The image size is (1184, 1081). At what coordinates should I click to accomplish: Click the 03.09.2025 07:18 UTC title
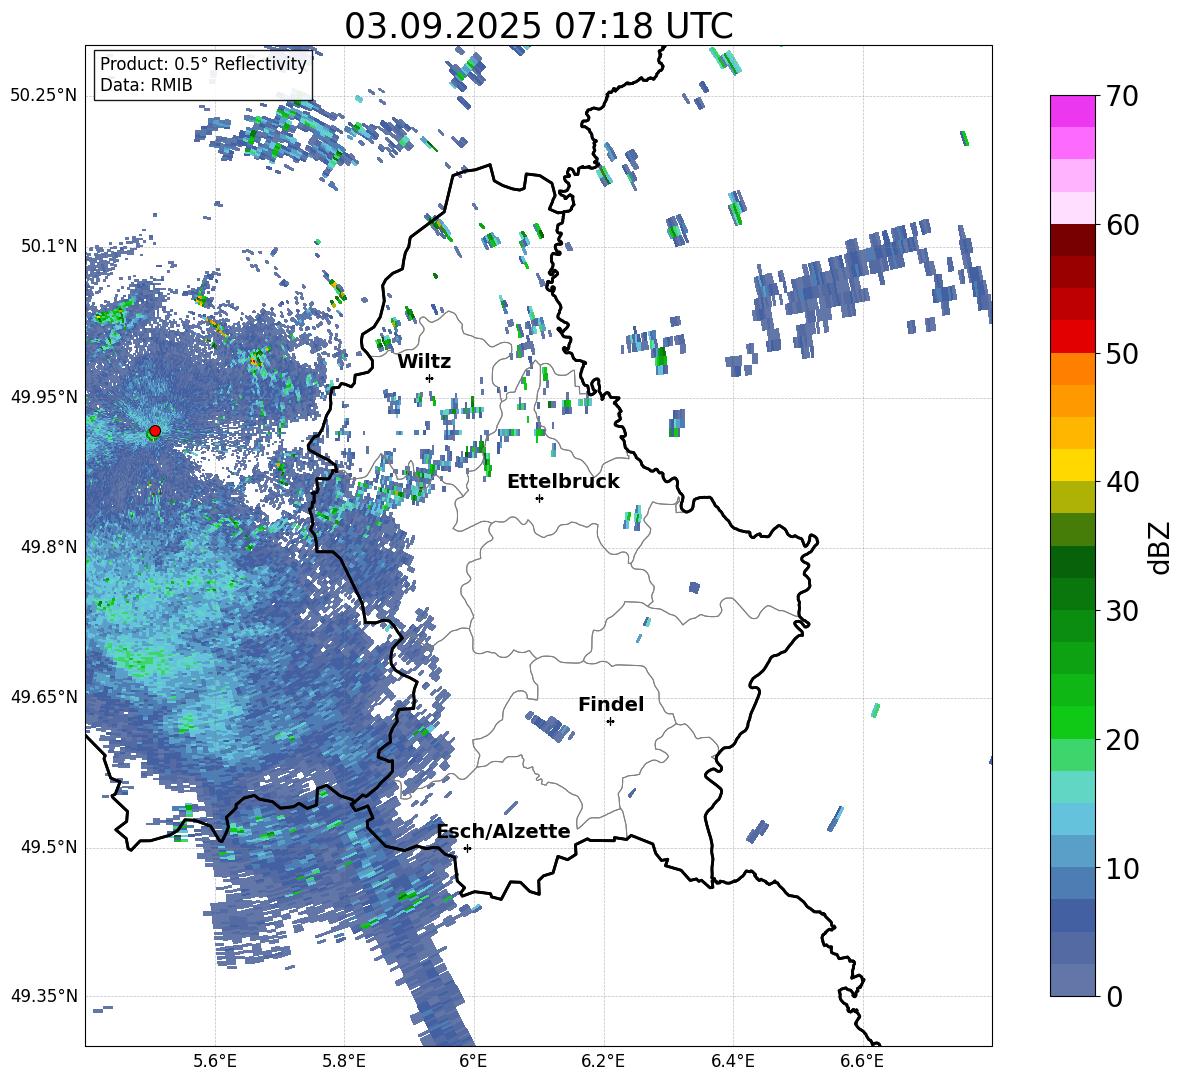[x=538, y=26]
